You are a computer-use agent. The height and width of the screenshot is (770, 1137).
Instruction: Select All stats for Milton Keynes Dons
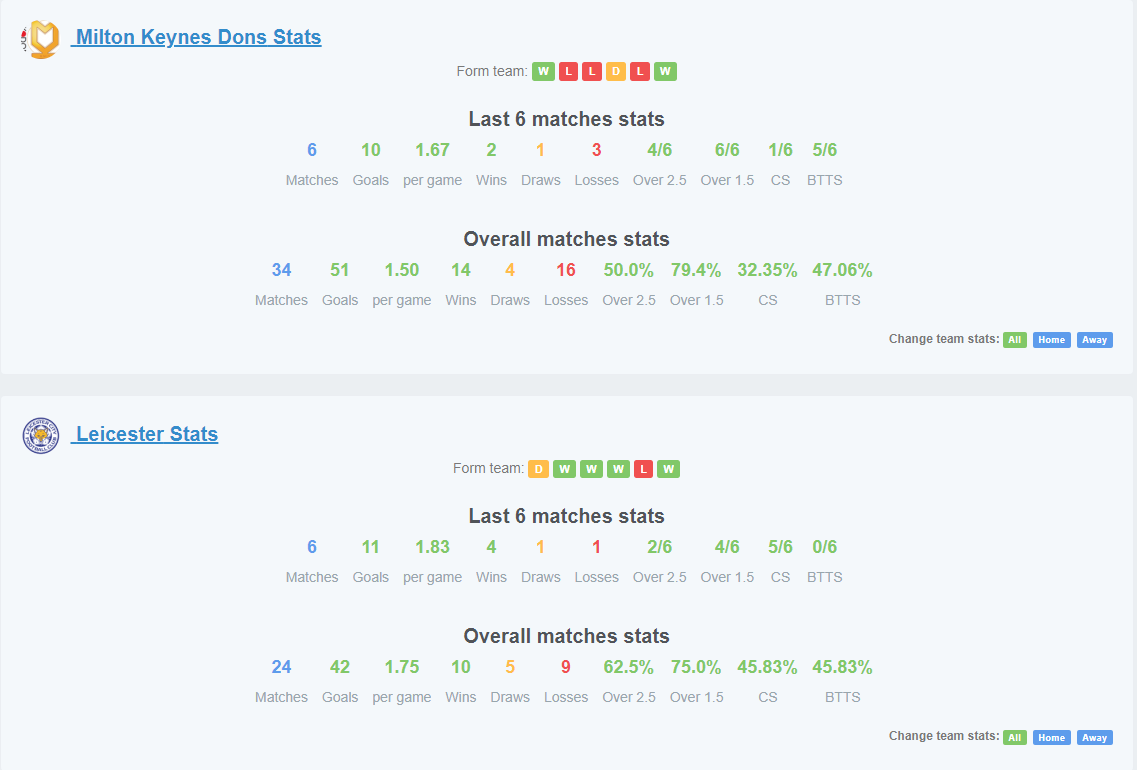(x=1014, y=339)
